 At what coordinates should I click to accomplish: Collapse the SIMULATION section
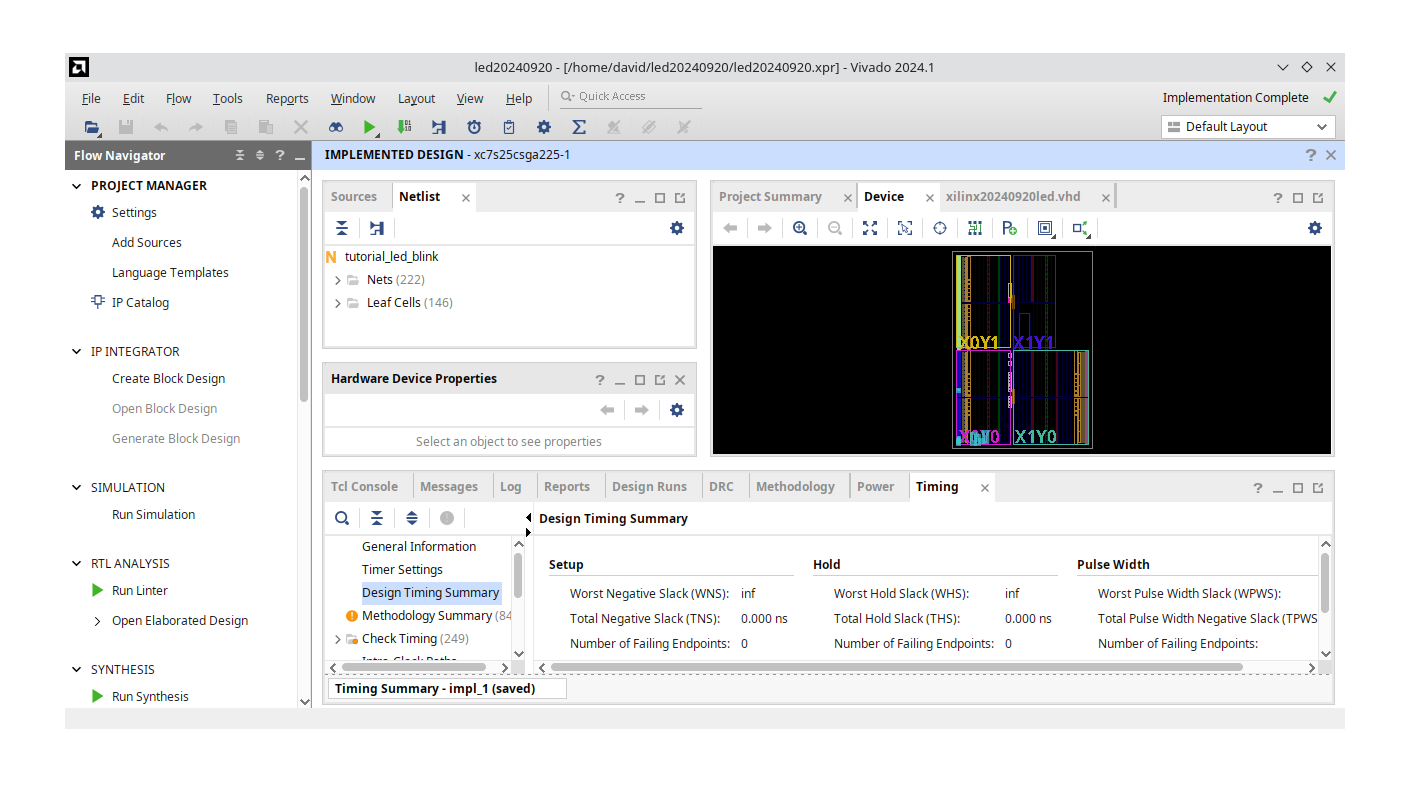click(x=76, y=487)
